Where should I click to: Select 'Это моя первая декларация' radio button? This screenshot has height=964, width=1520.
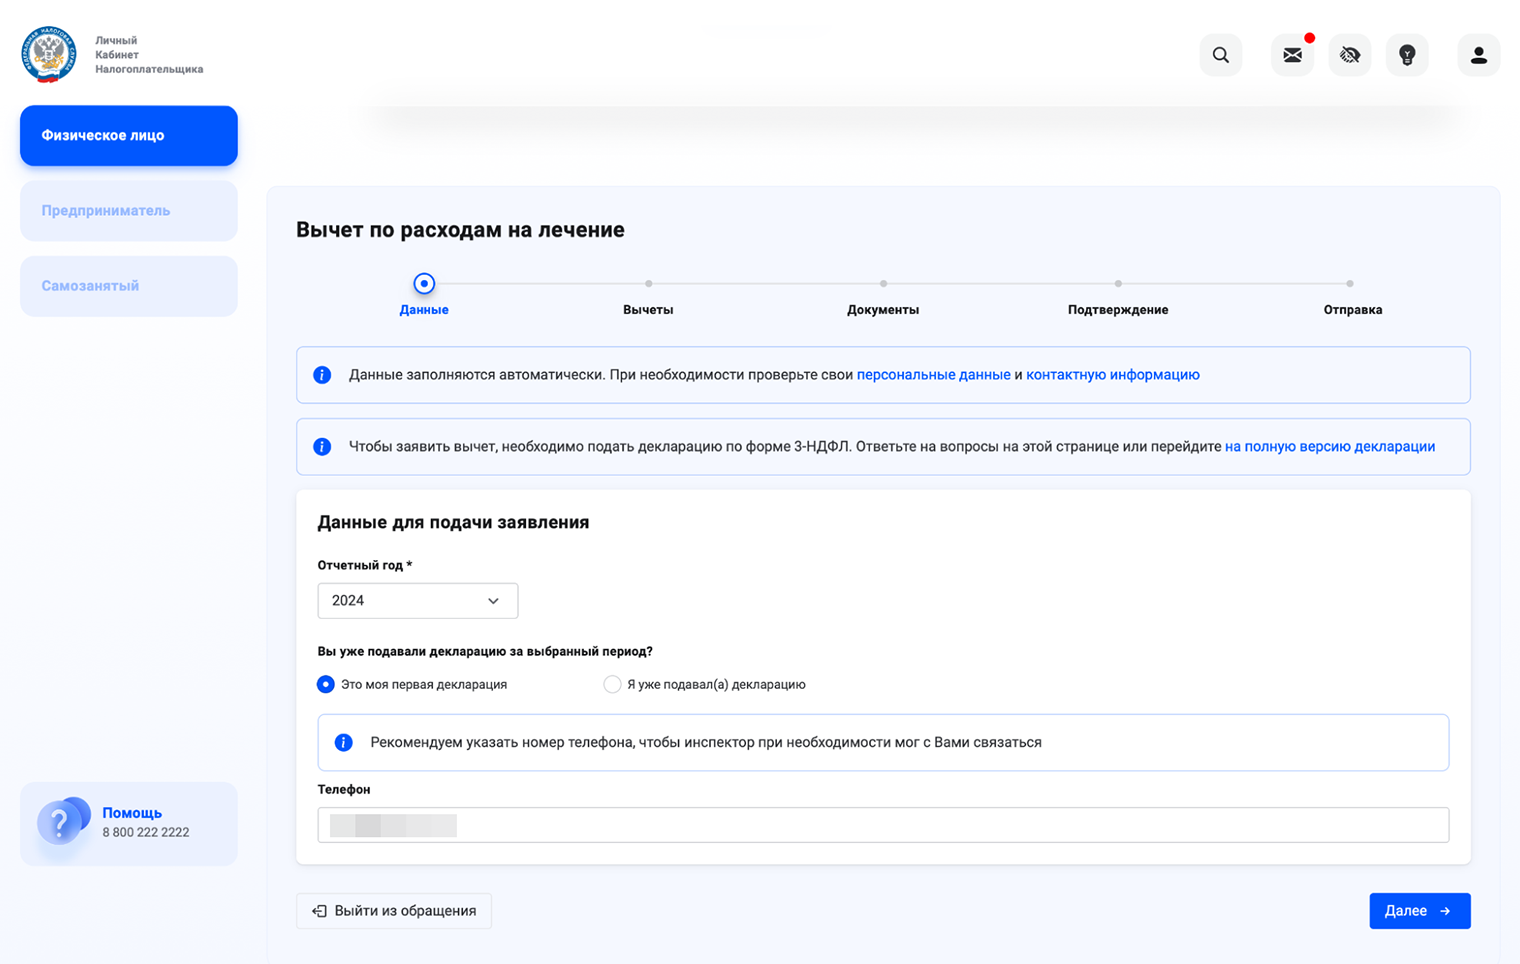click(x=326, y=684)
